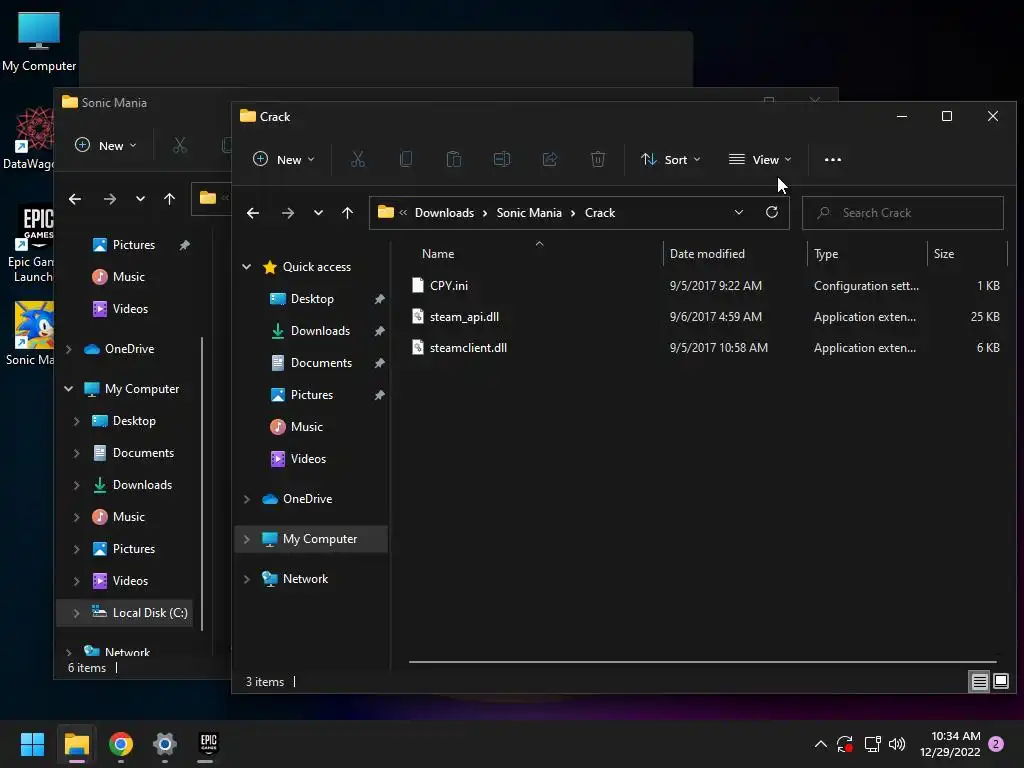
Task: Open Downloads in Crack Quick access
Action: coord(320,330)
